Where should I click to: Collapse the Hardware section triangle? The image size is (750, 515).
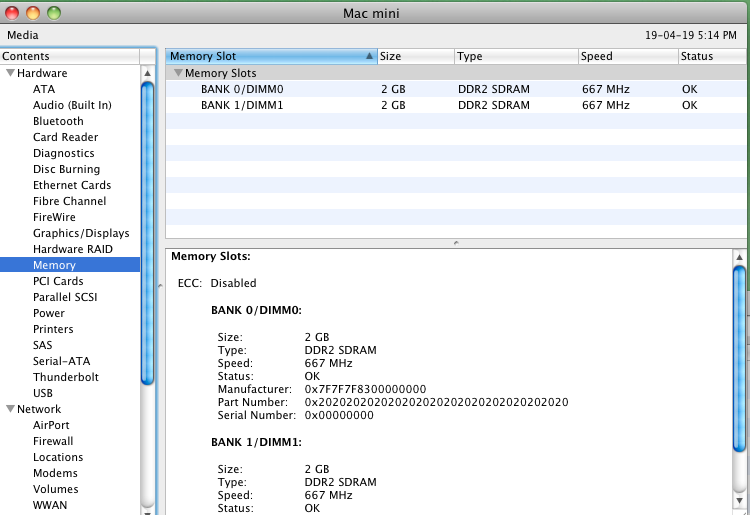click(11, 73)
